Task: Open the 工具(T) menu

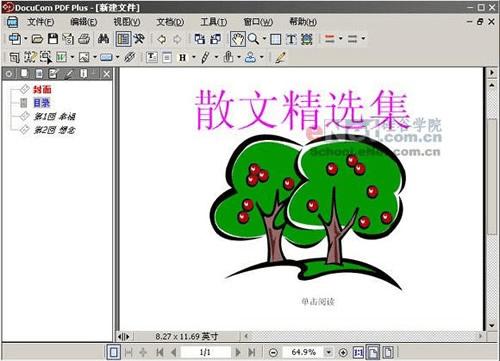Action: tap(213, 22)
